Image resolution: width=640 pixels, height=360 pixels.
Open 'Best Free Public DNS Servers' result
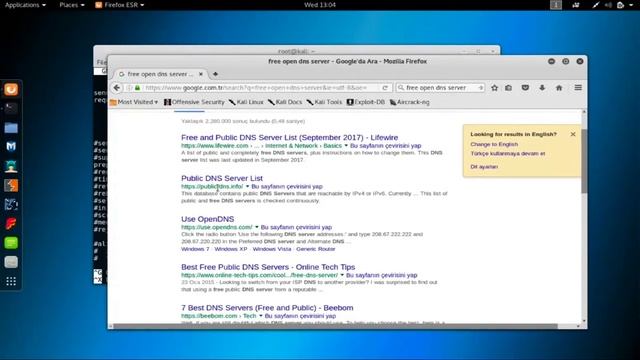[268, 267]
